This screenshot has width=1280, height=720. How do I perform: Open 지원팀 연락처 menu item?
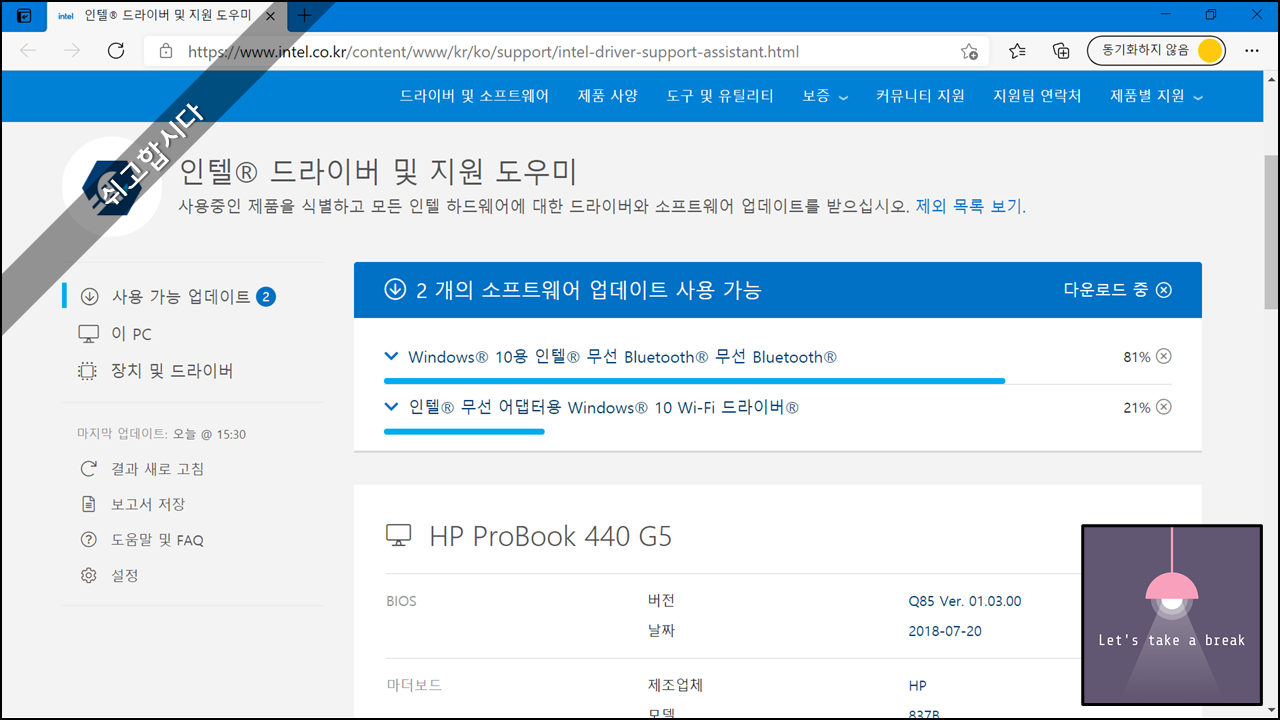click(x=1037, y=96)
